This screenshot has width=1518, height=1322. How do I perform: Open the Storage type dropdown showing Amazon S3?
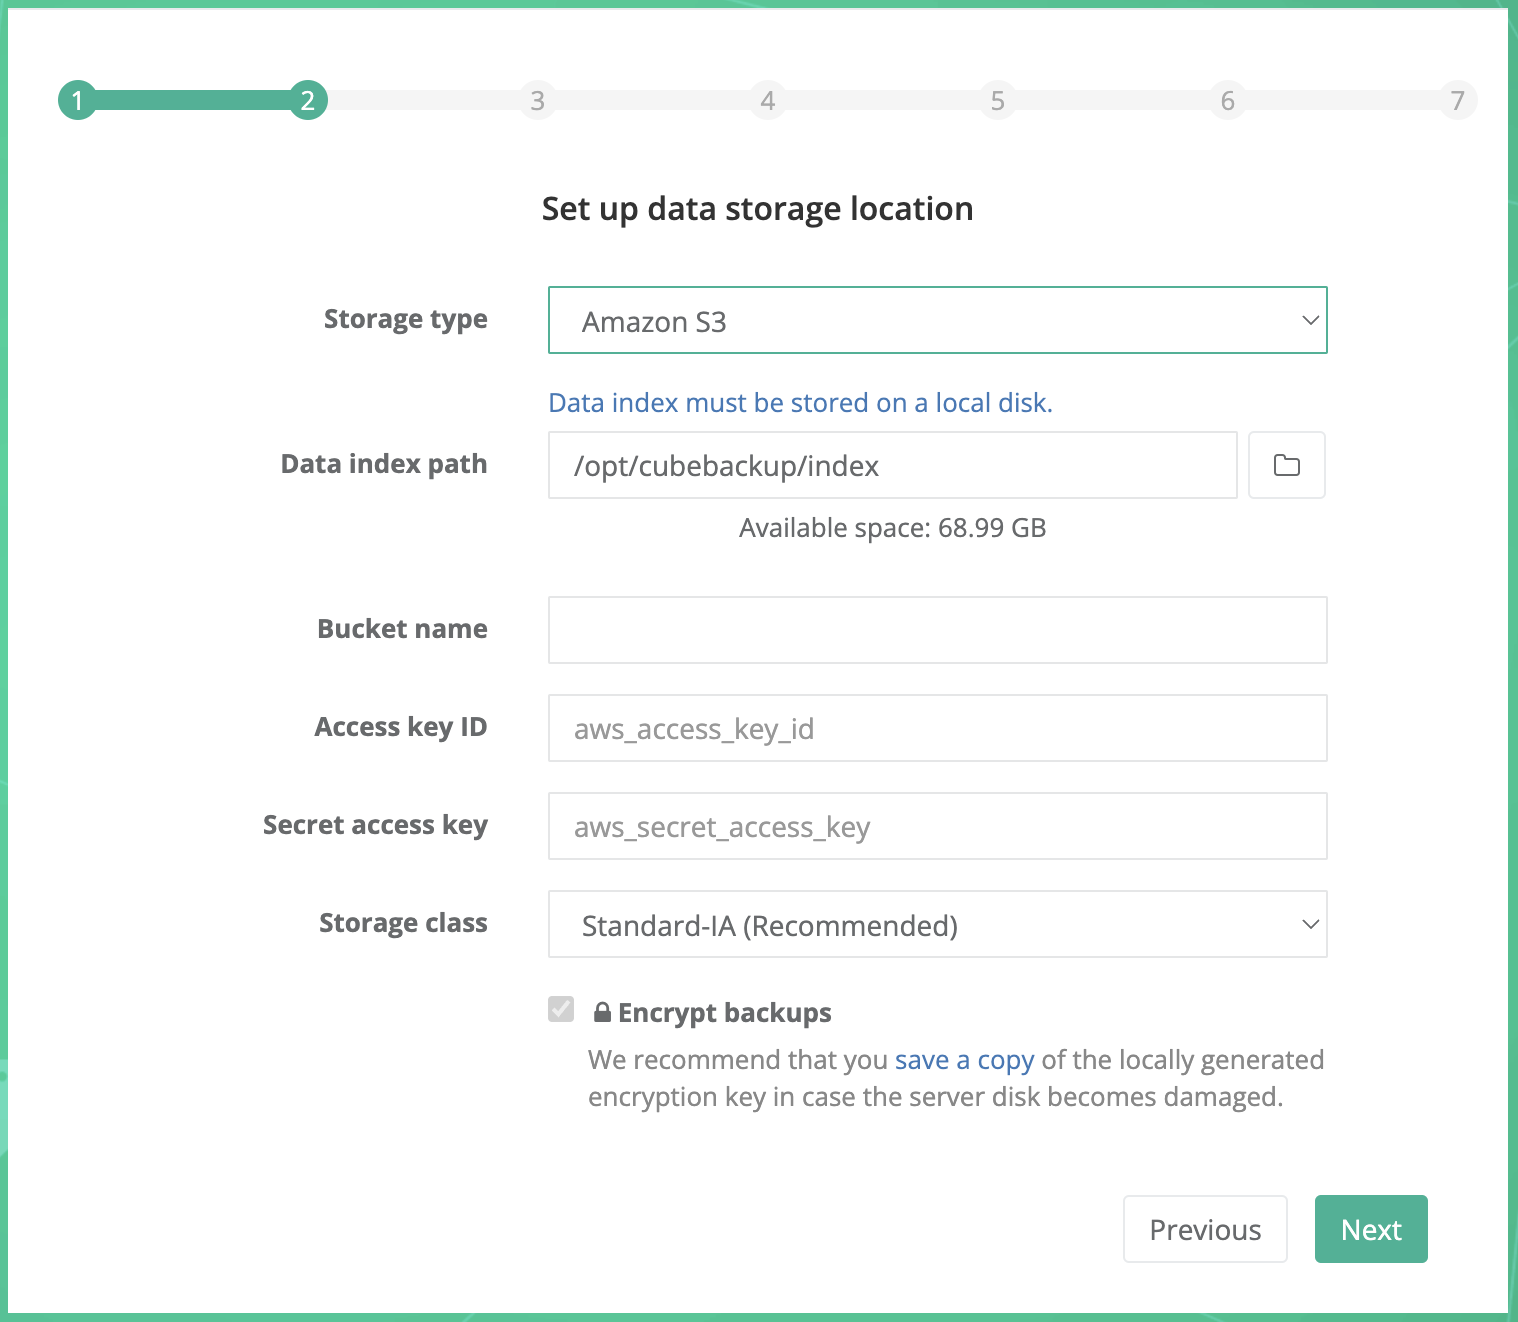coord(937,320)
